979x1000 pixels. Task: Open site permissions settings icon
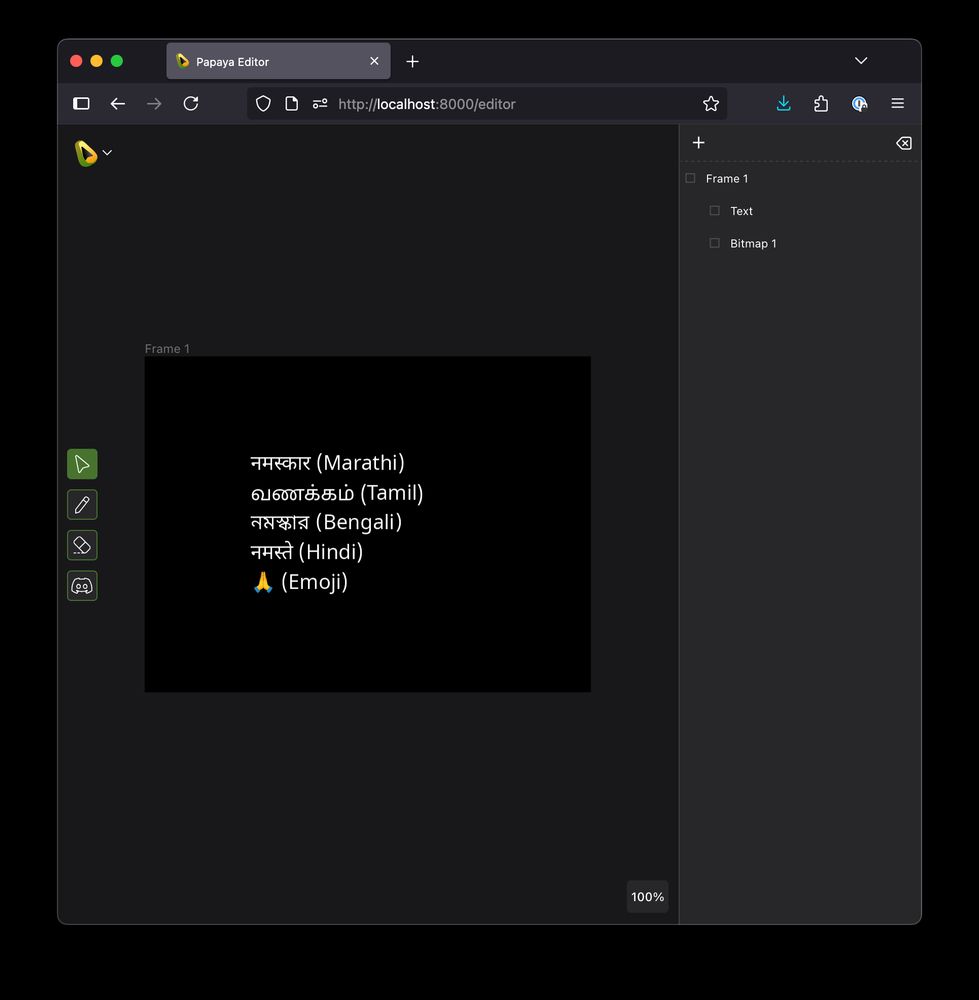point(320,103)
